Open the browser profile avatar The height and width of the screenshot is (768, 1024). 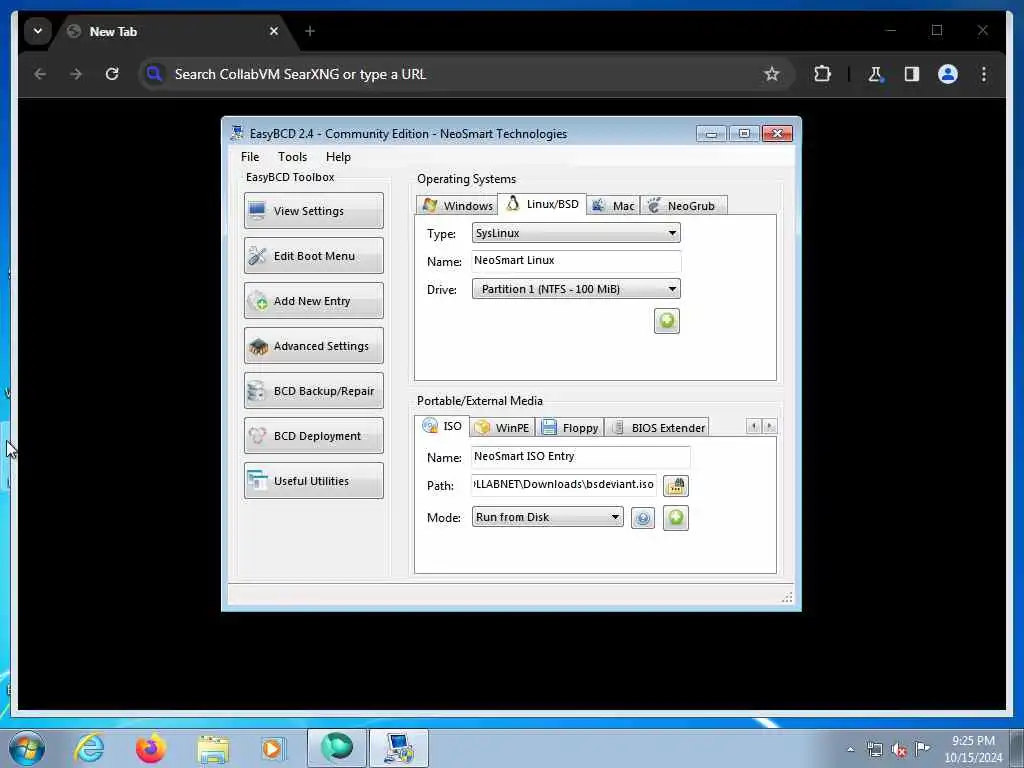pos(948,74)
